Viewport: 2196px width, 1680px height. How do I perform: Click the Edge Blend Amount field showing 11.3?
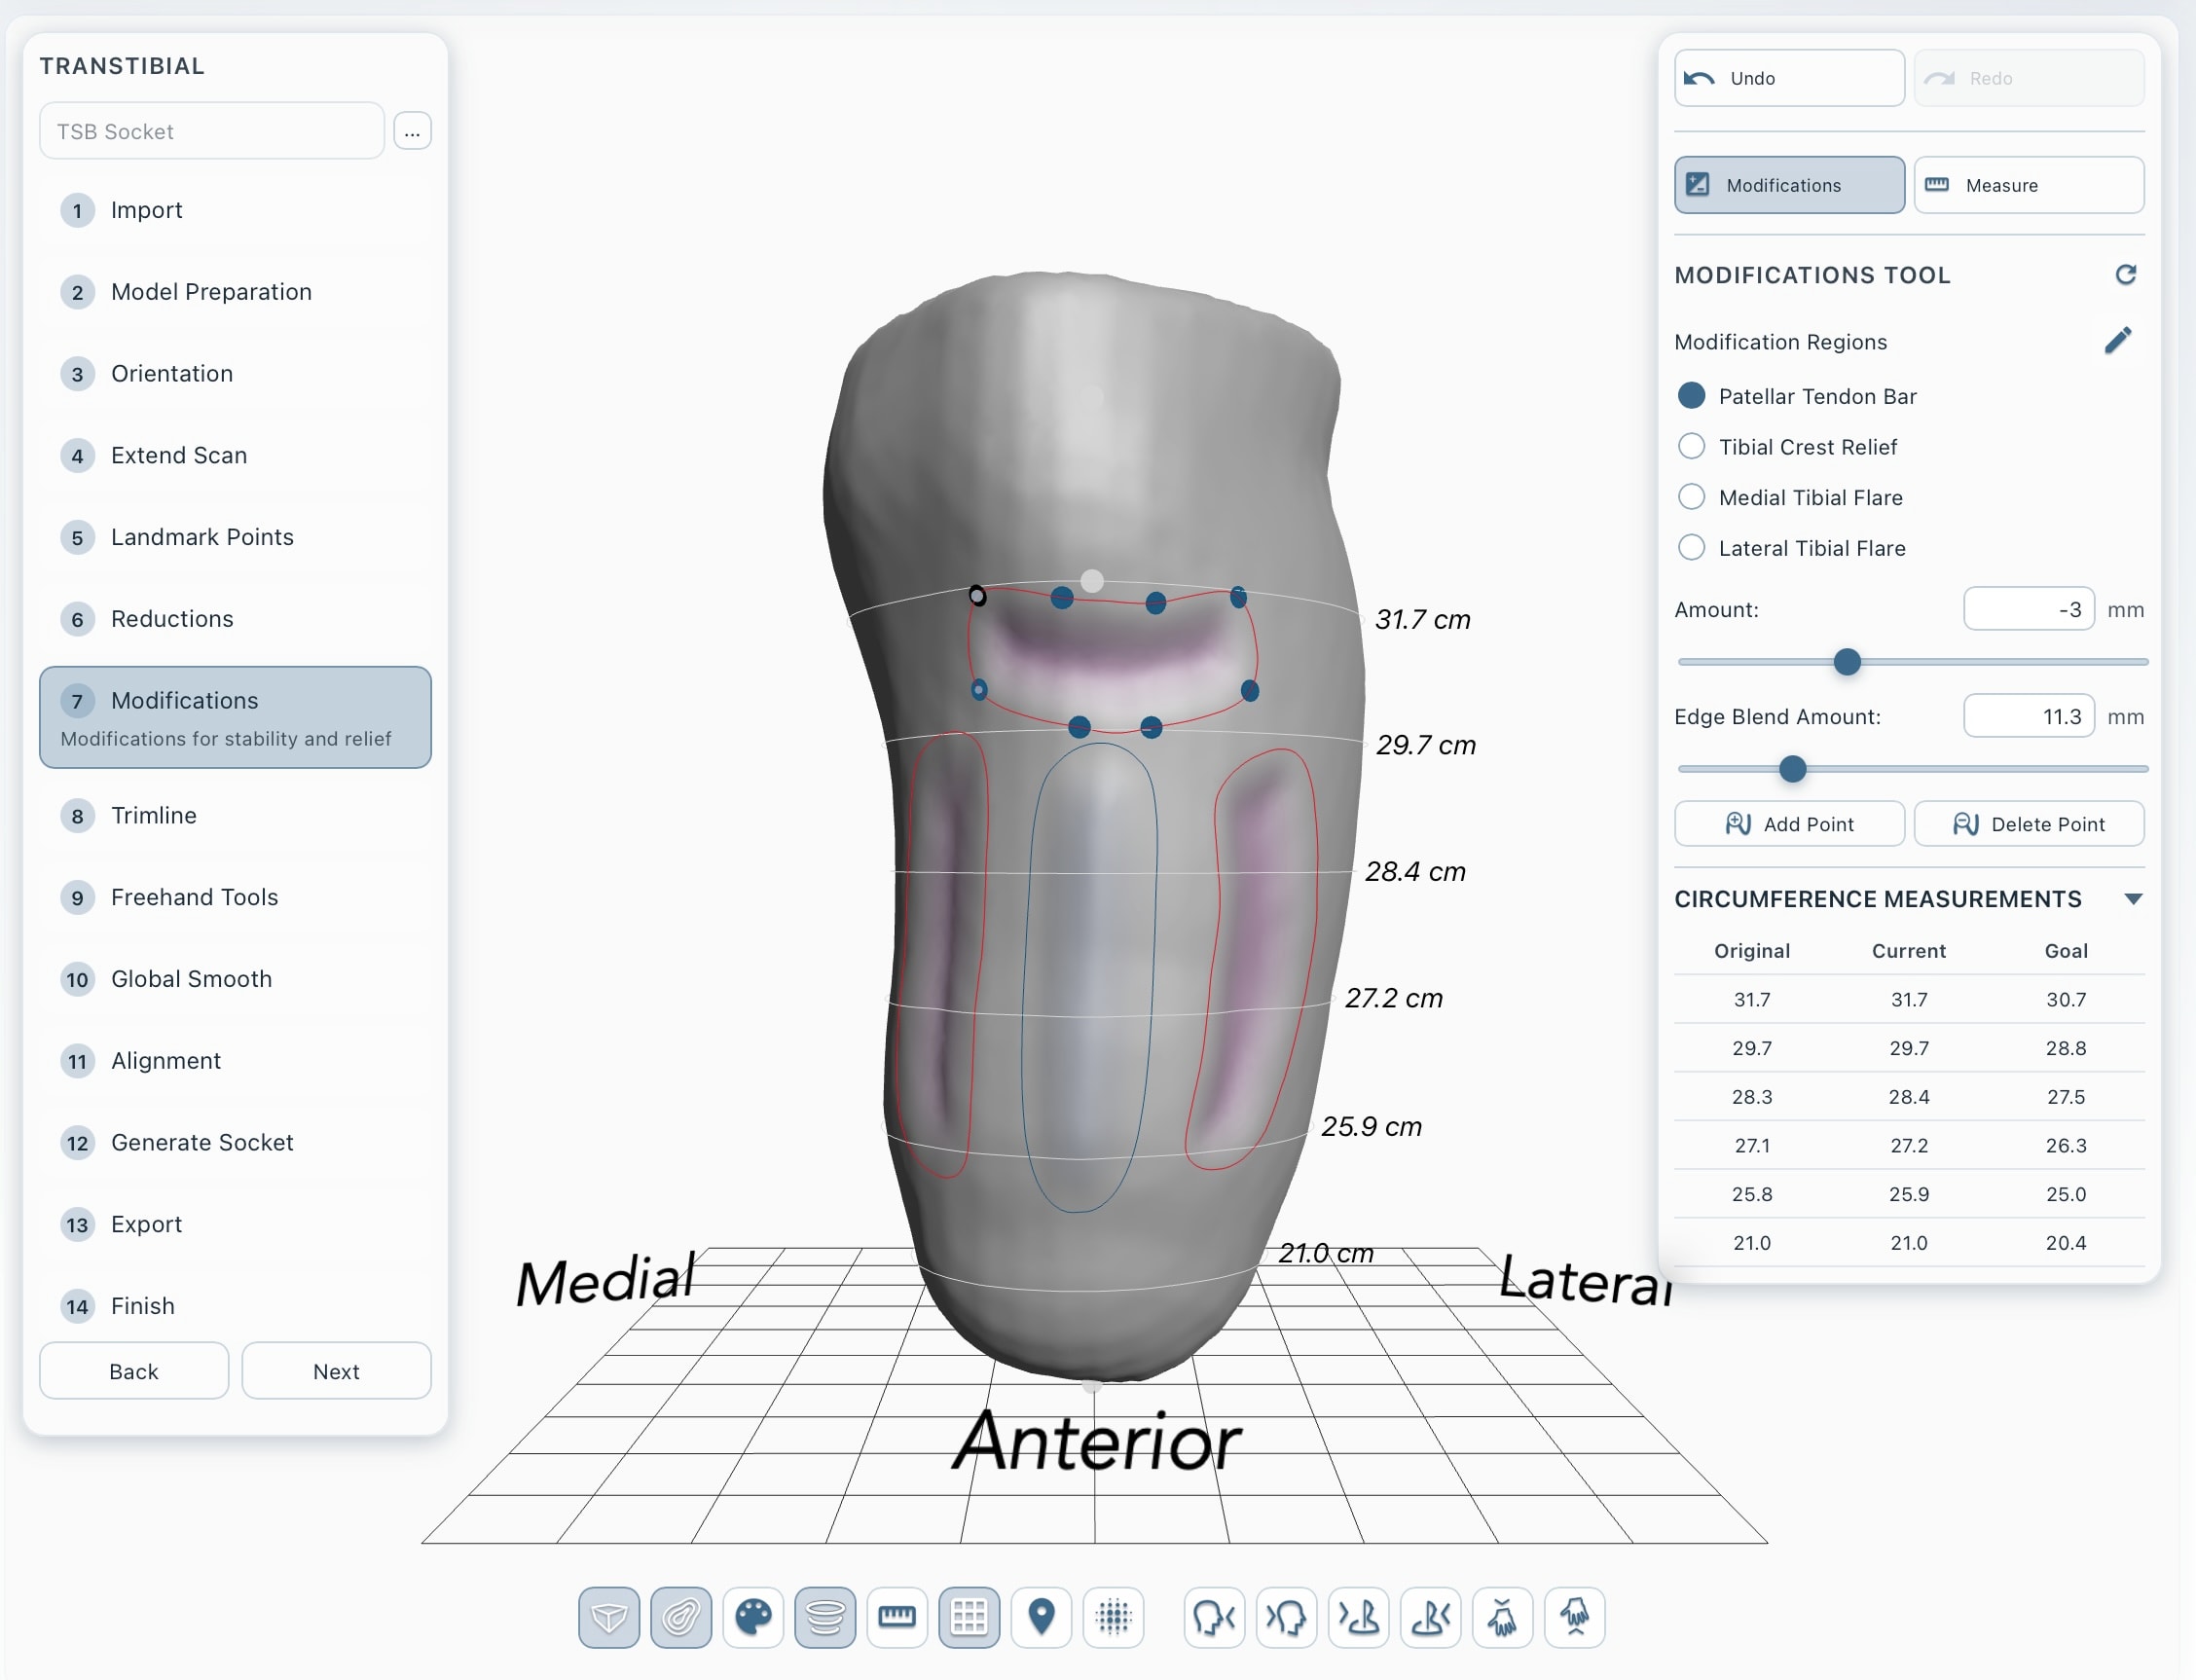pos(2028,716)
